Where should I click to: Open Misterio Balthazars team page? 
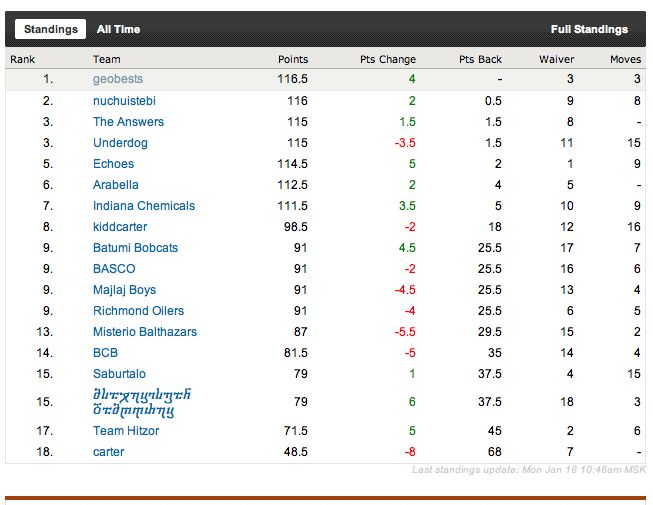click(x=145, y=332)
